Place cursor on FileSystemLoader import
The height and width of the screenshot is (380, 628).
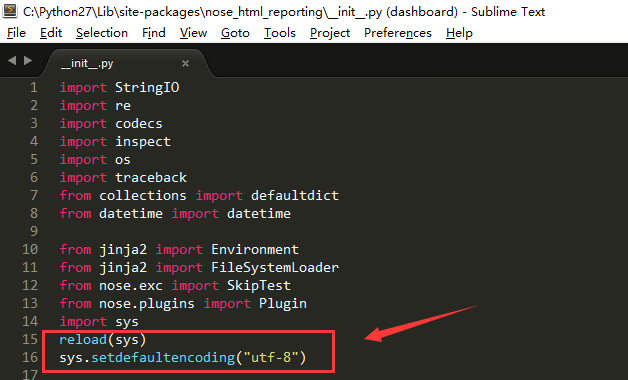coord(275,267)
